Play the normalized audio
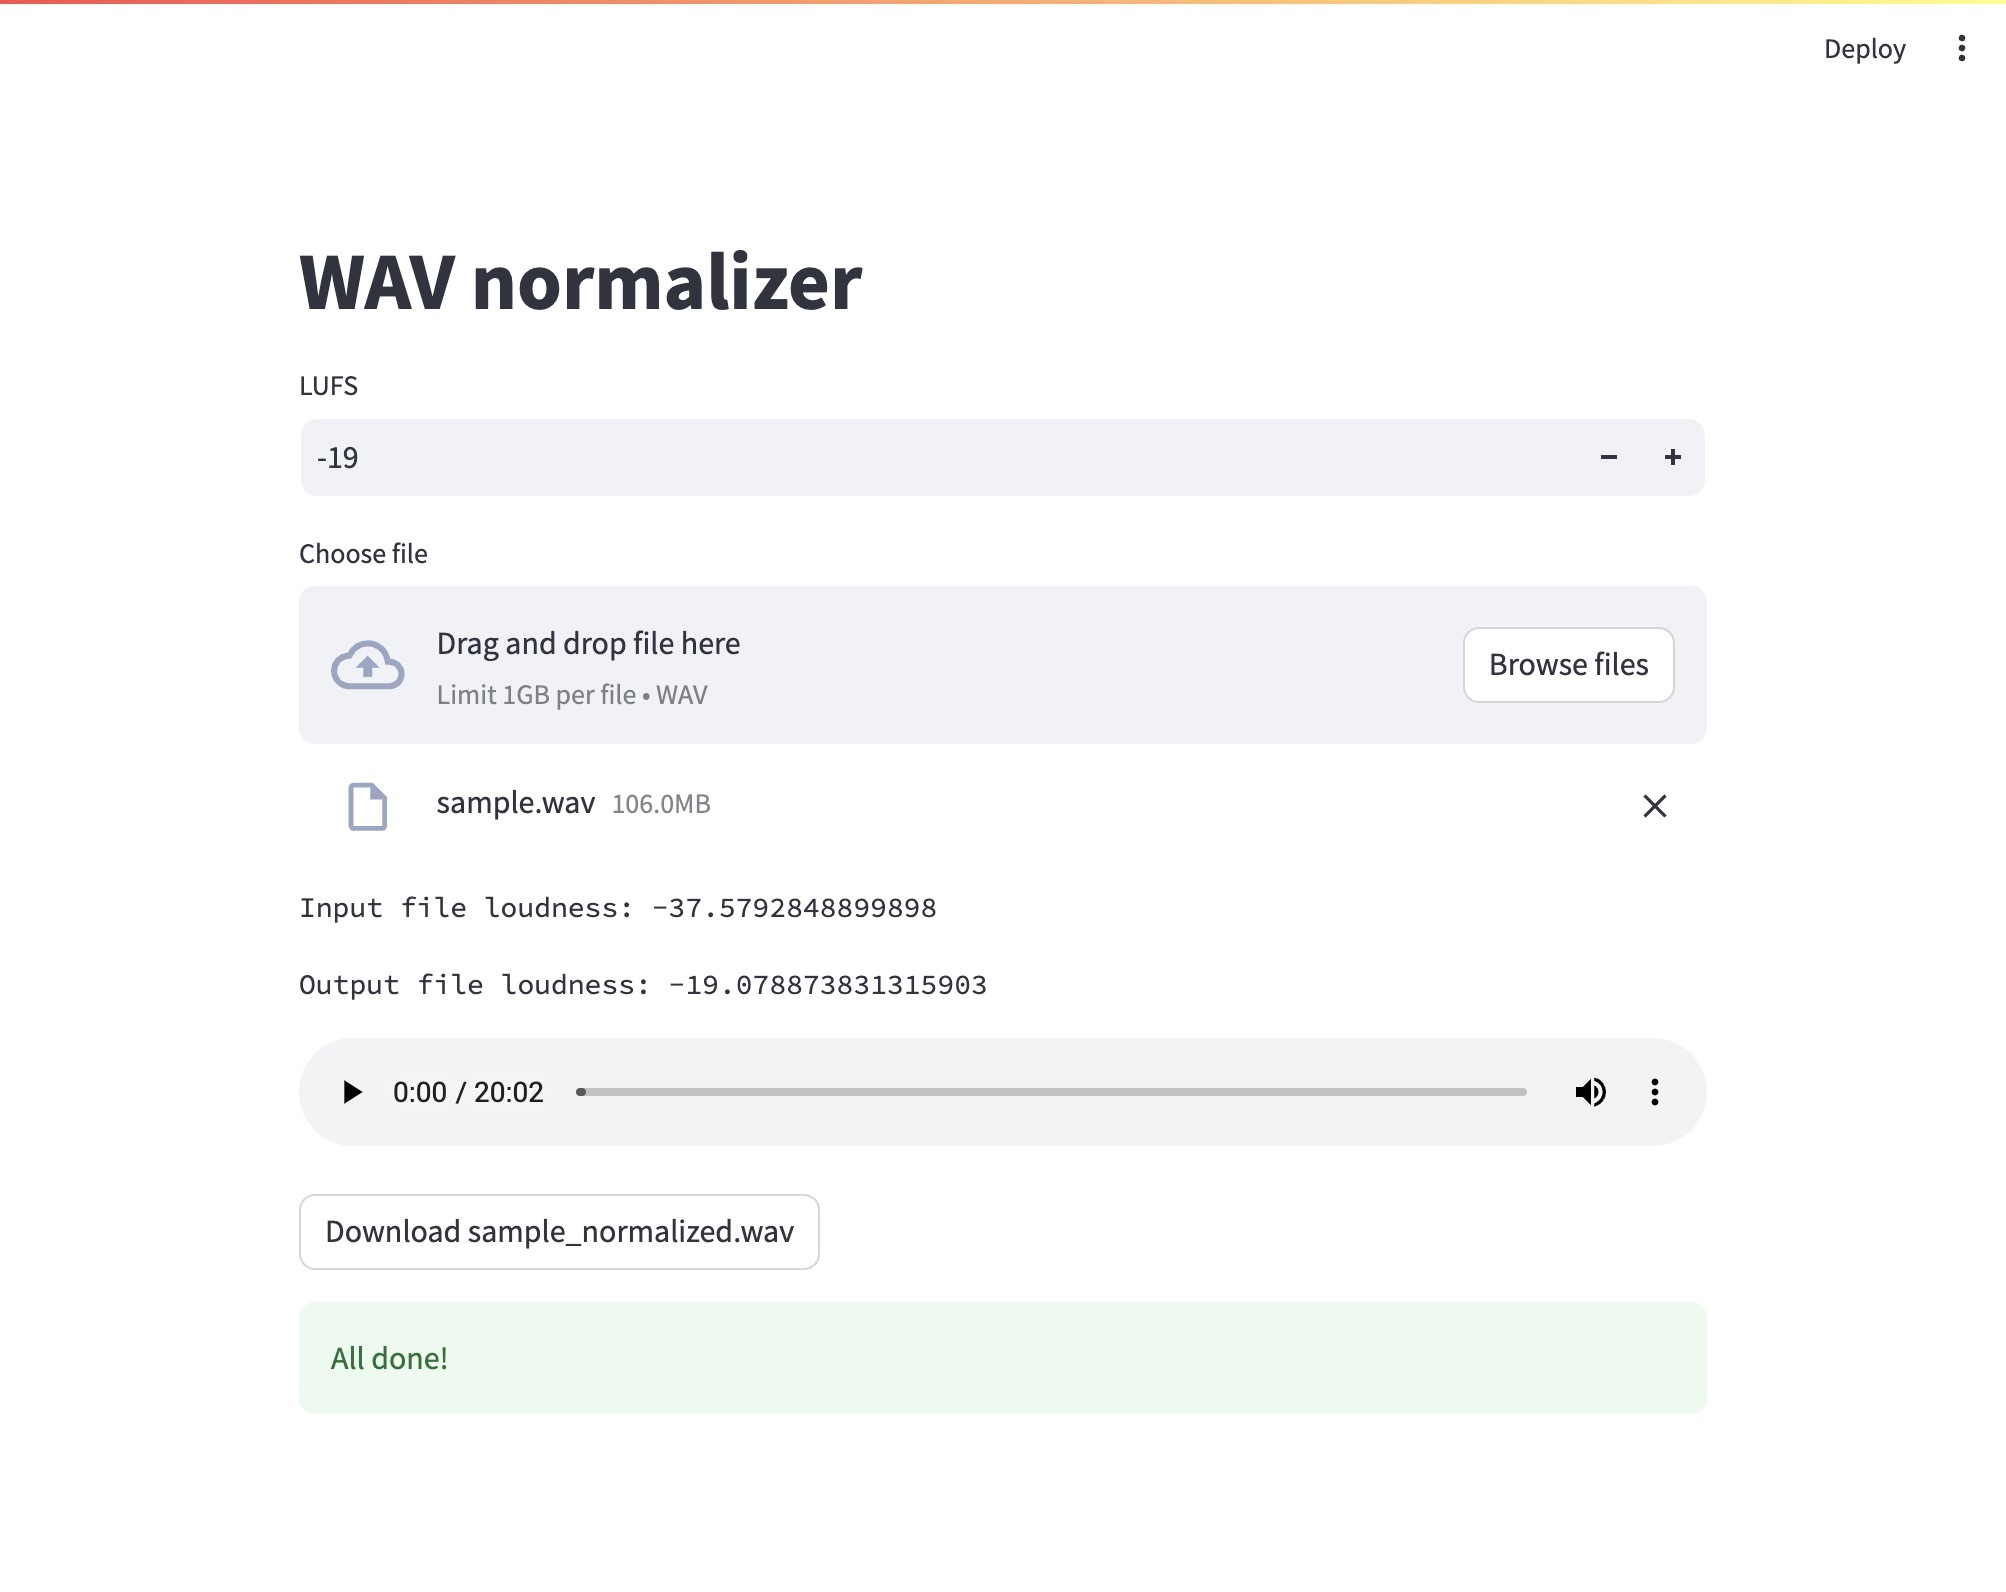Screen dimensions: 2006x1592 pyautogui.click(x=351, y=1092)
